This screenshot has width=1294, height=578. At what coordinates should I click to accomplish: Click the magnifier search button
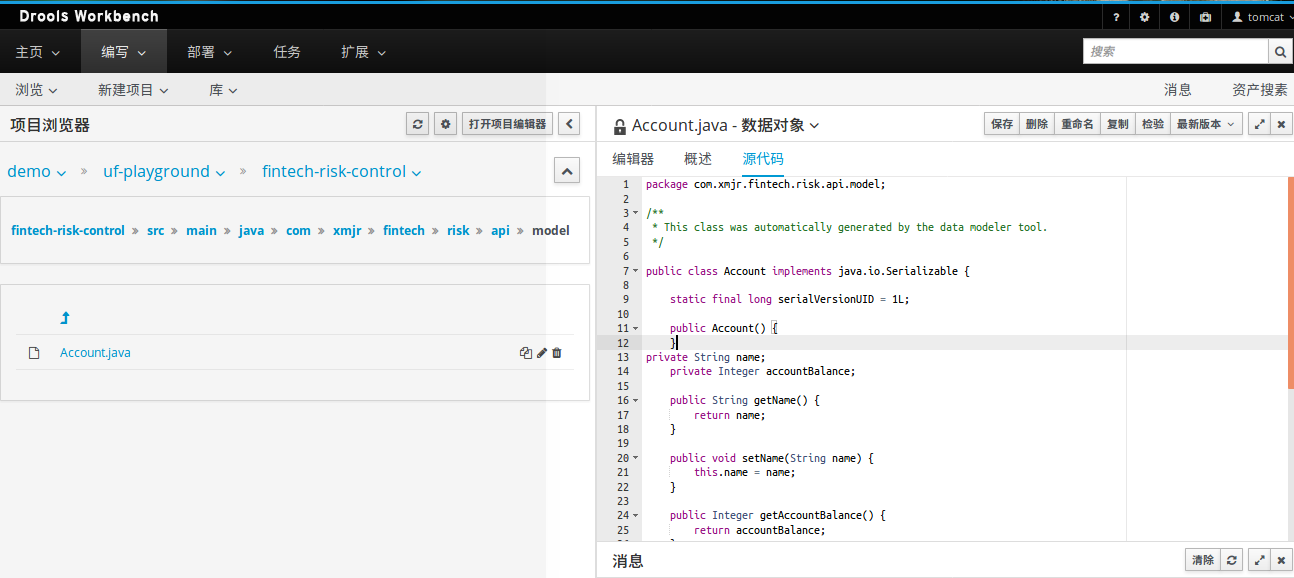(1280, 51)
